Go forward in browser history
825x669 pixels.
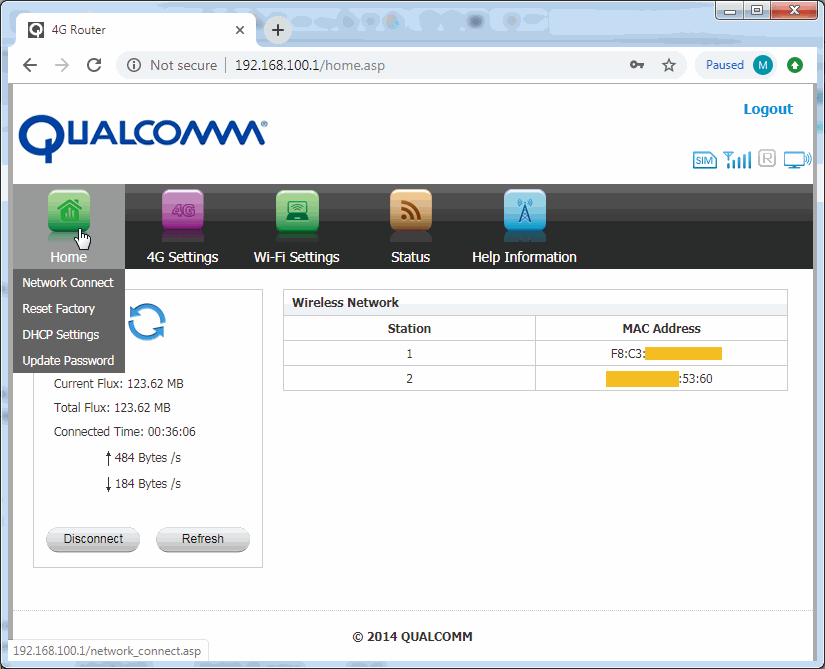pos(62,65)
